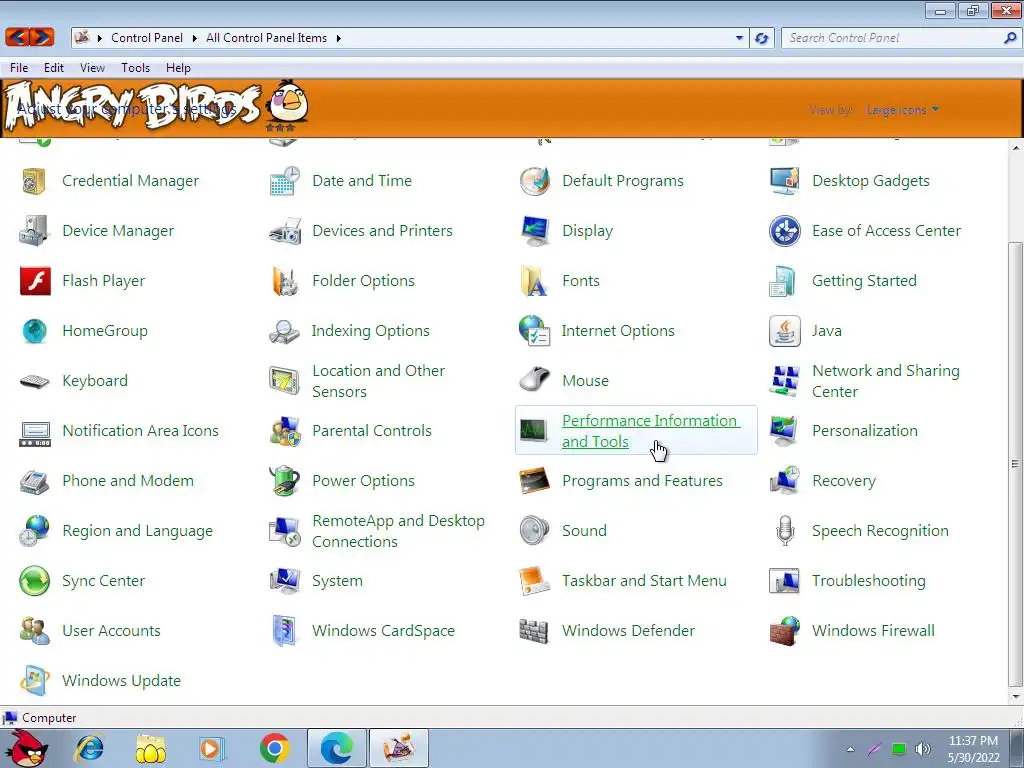Open the Windows Defender icon
Viewport: 1024px width, 768px height.
tap(534, 631)
